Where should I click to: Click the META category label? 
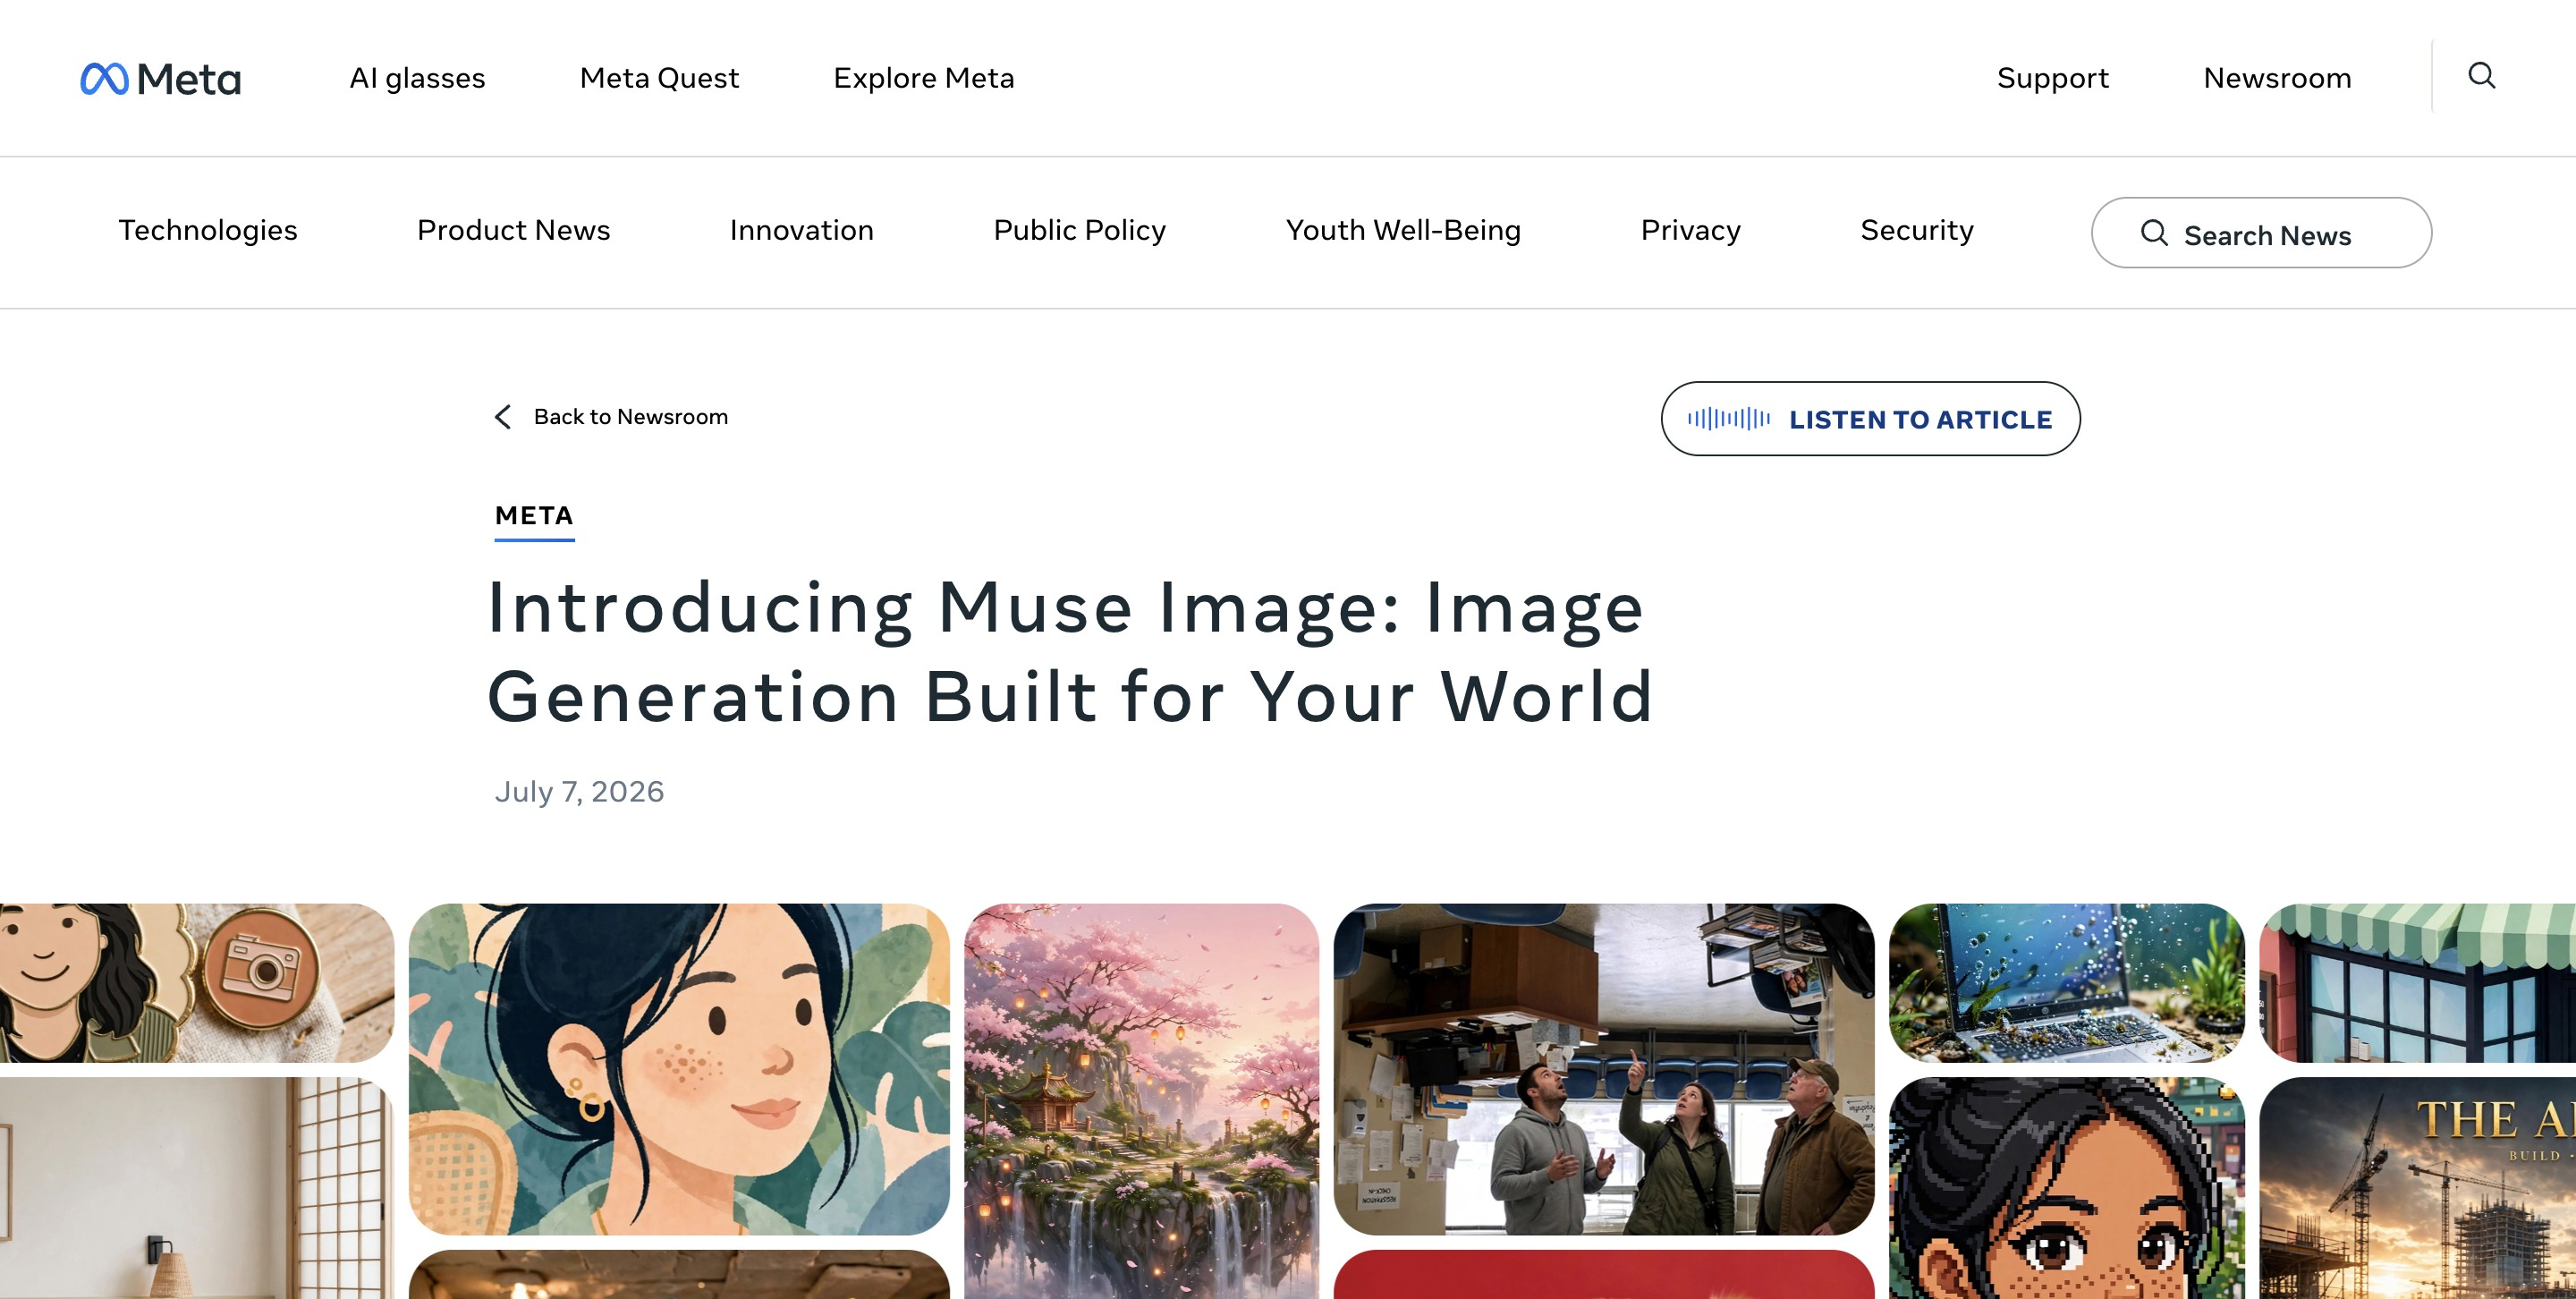[534, 516]
